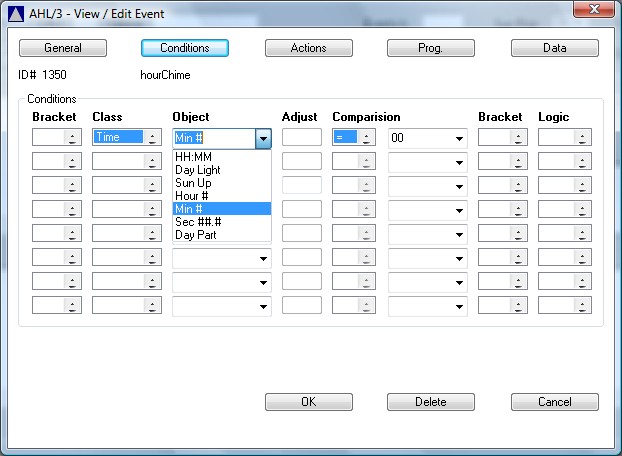Viewport: 622px width, 456px height.
Task: Collapse the 'Min #' Object dropdown arrow
Action: 263,138
